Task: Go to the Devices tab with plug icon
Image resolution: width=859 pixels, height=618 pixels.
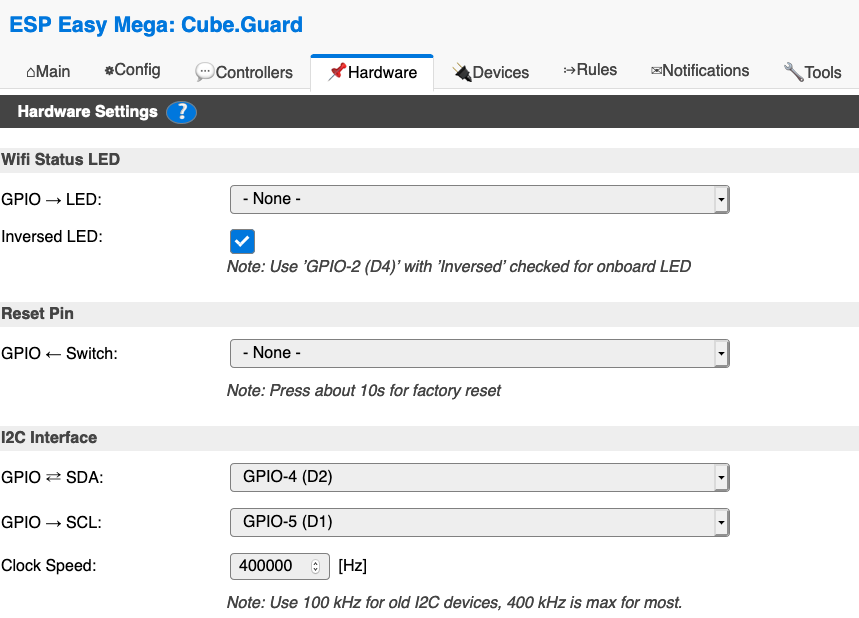Action: pyautogui.click(x=490, y=72)
